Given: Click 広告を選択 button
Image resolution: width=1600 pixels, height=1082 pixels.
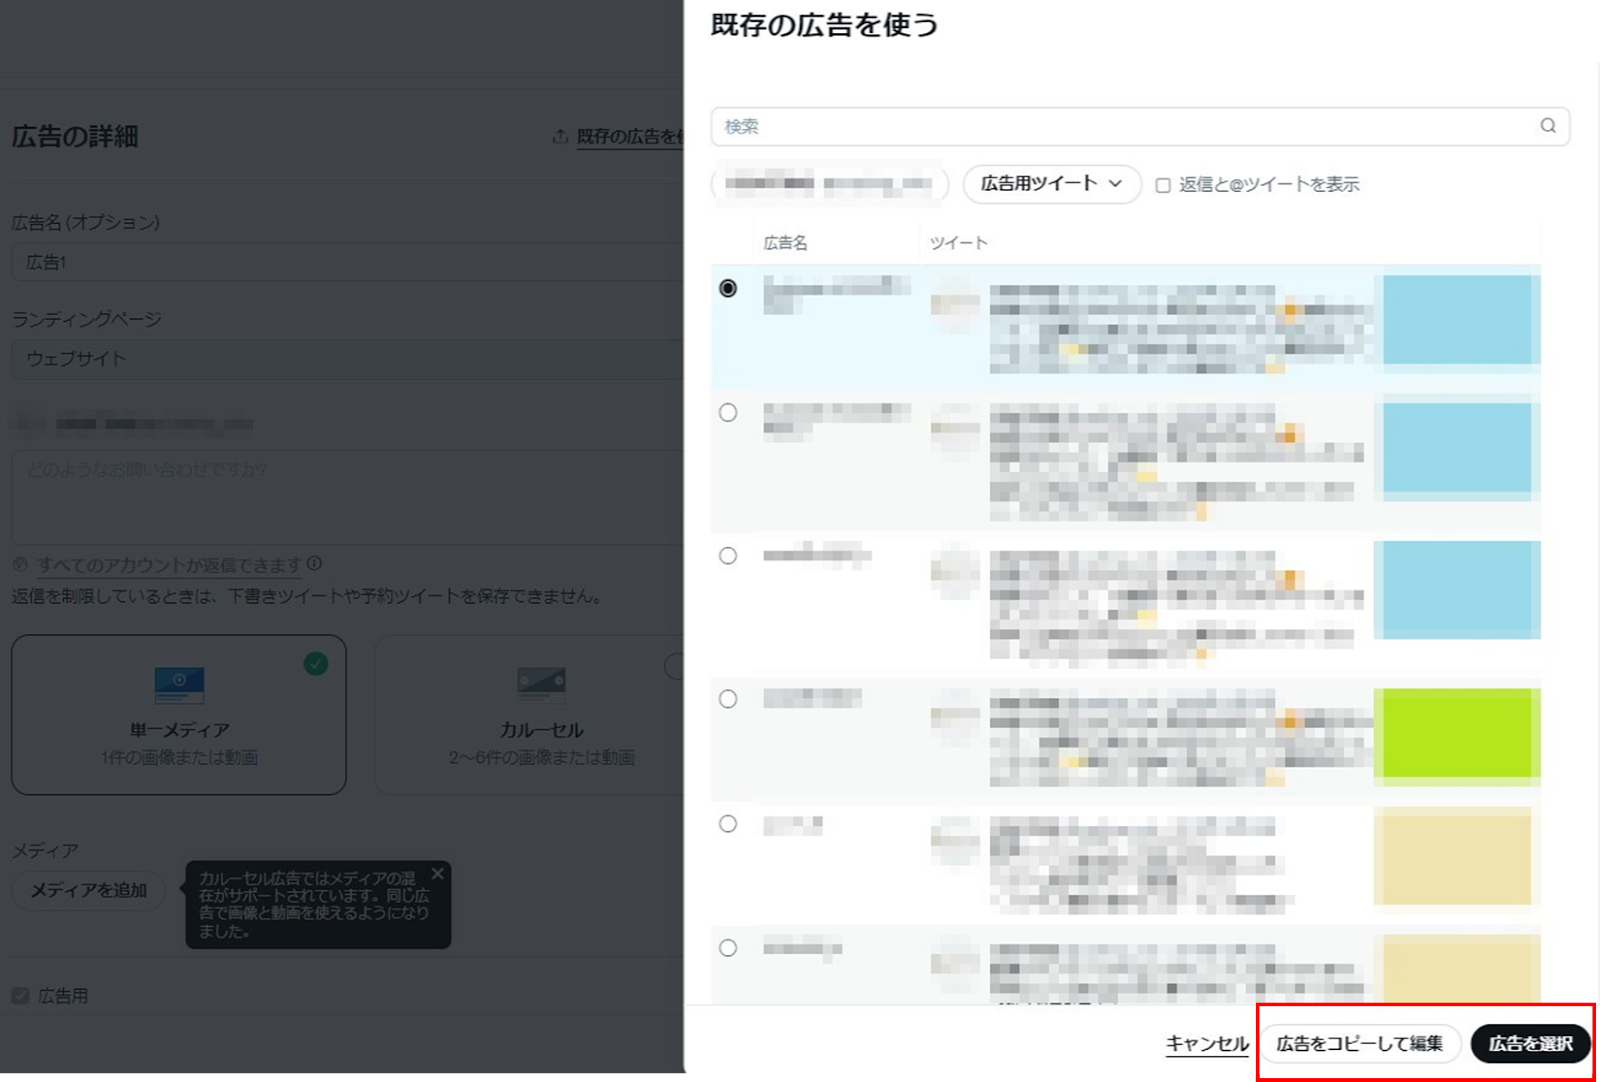Looking at the screenshot, I should point(1530,1044).
